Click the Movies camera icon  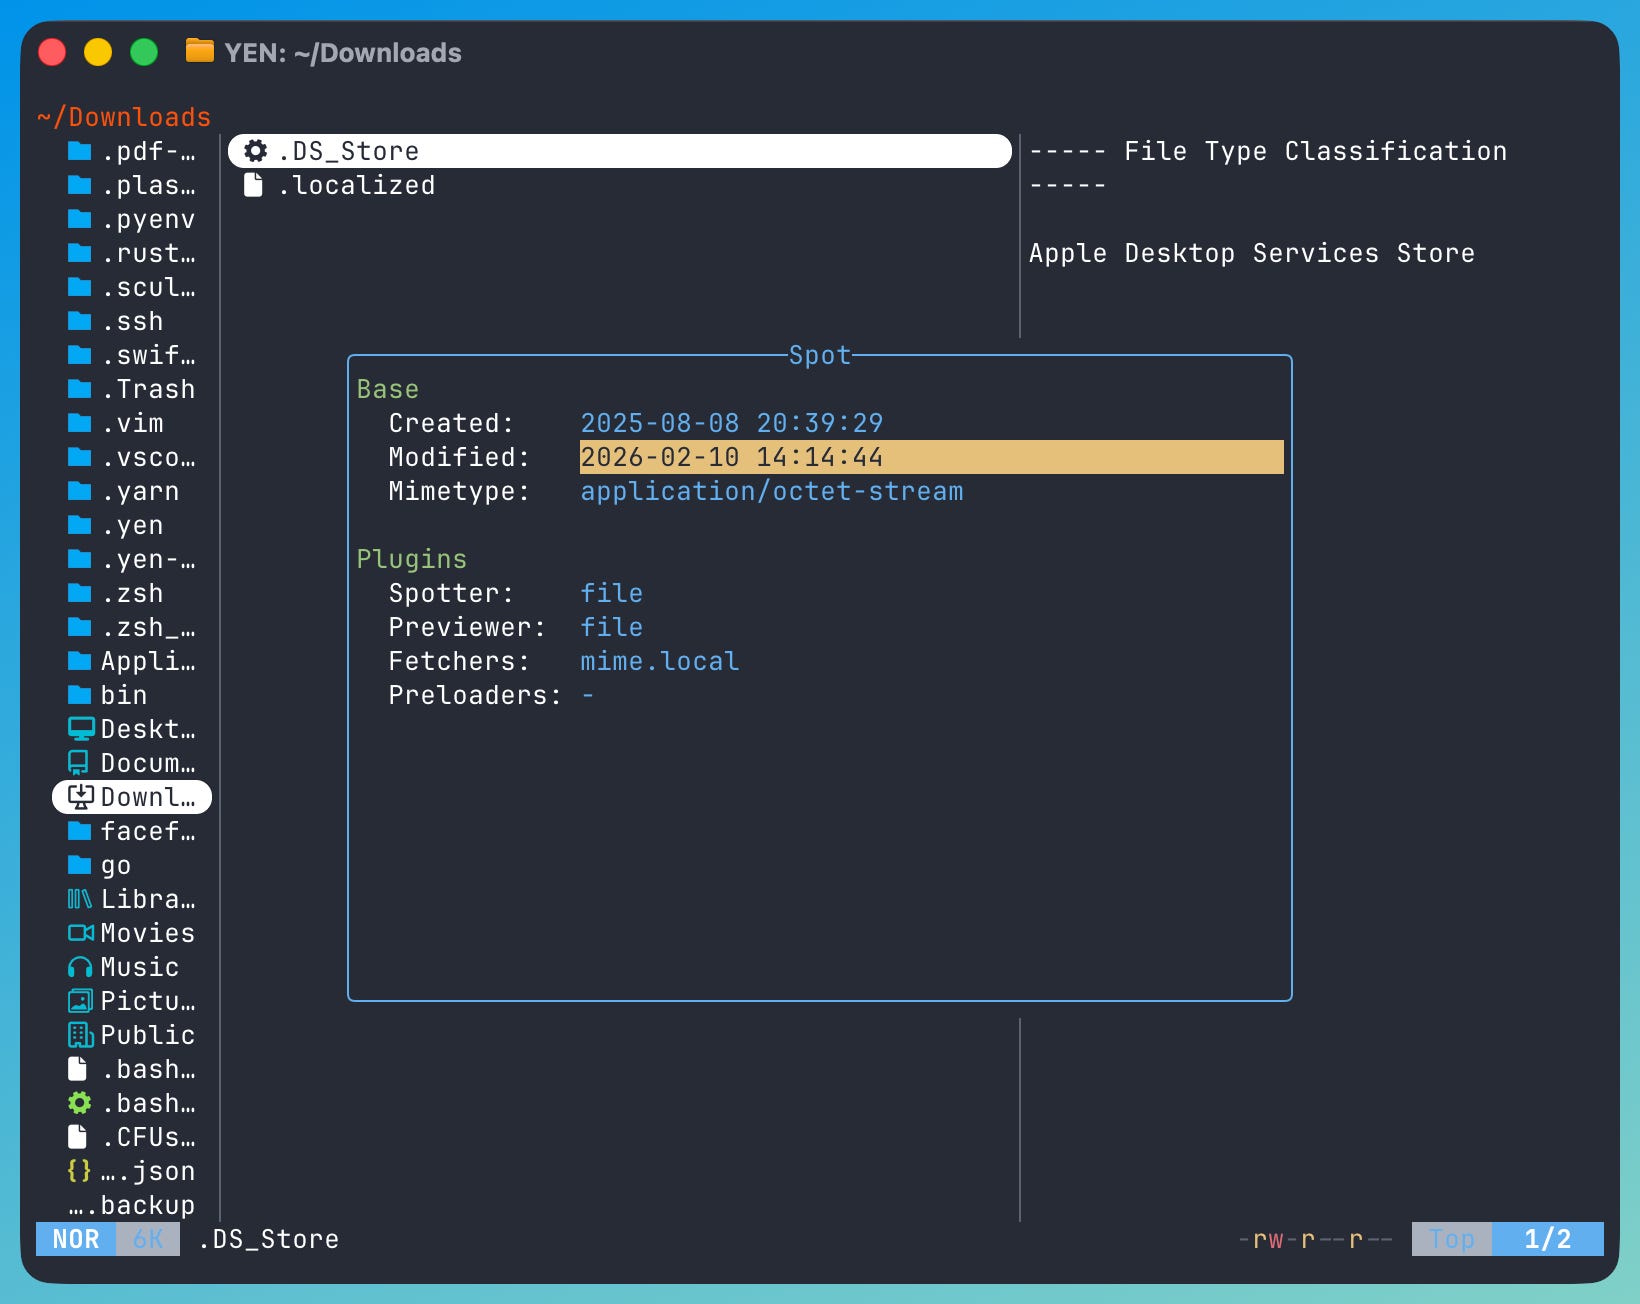[81, 933]
